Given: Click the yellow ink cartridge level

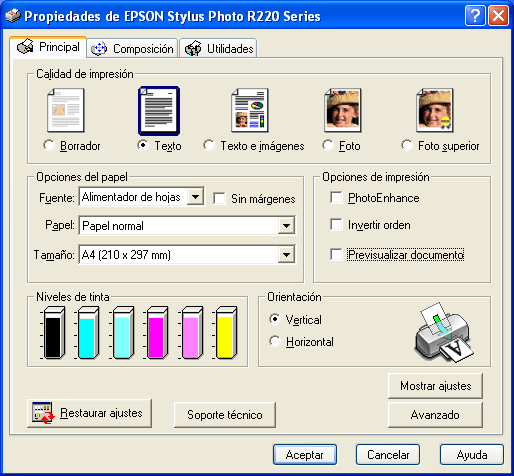Looking at the screenshot, I should coord(226,333).
